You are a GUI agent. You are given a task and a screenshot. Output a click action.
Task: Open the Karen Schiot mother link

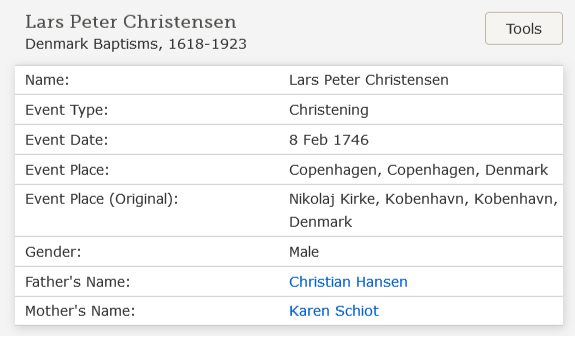pyautogui.click(x=334, y=311)
